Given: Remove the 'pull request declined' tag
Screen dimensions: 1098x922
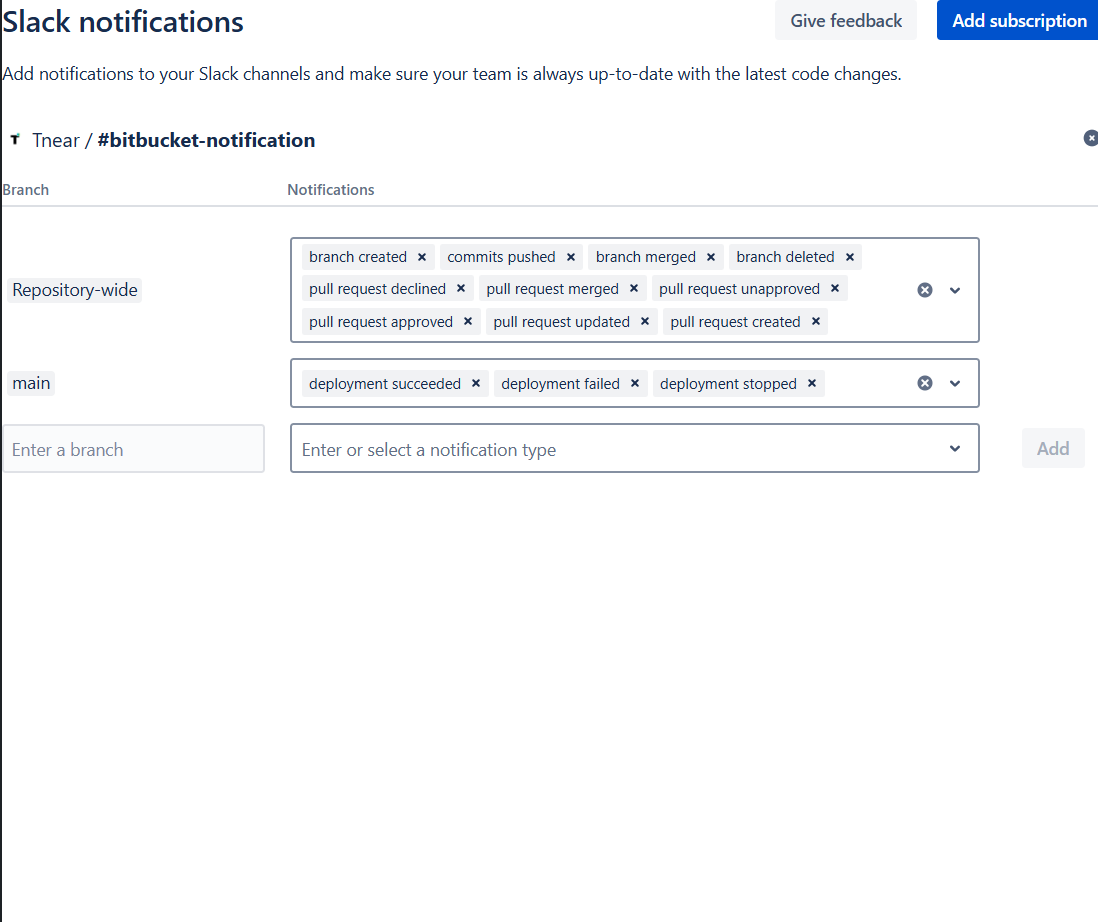Looking at the screenshot, I should pos(461,288).
